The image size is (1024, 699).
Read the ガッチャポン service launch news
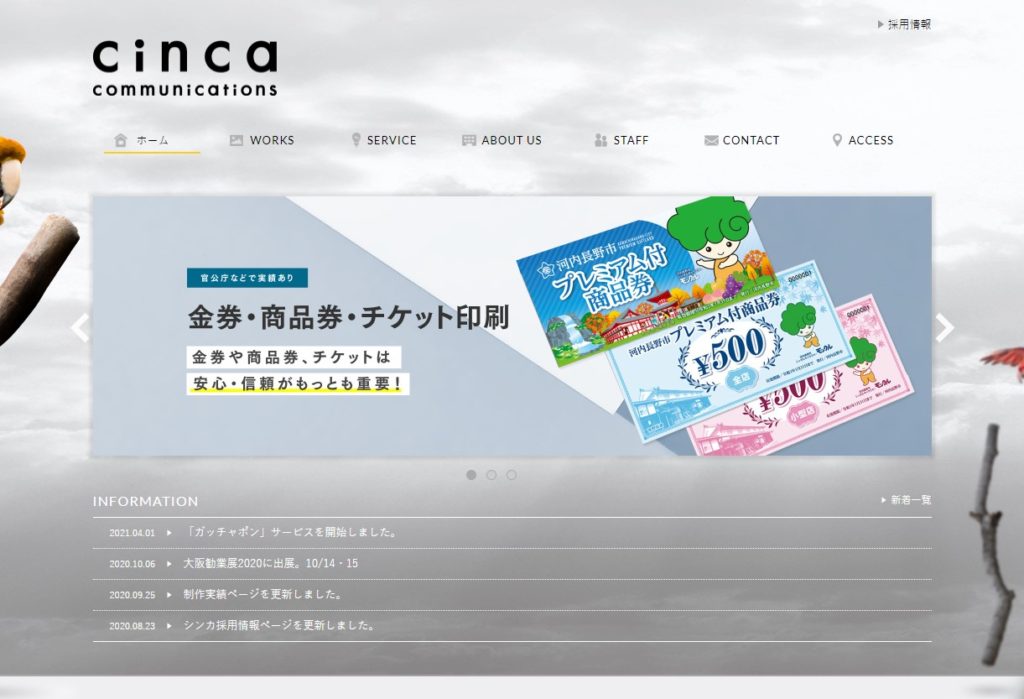click(292, 532)
